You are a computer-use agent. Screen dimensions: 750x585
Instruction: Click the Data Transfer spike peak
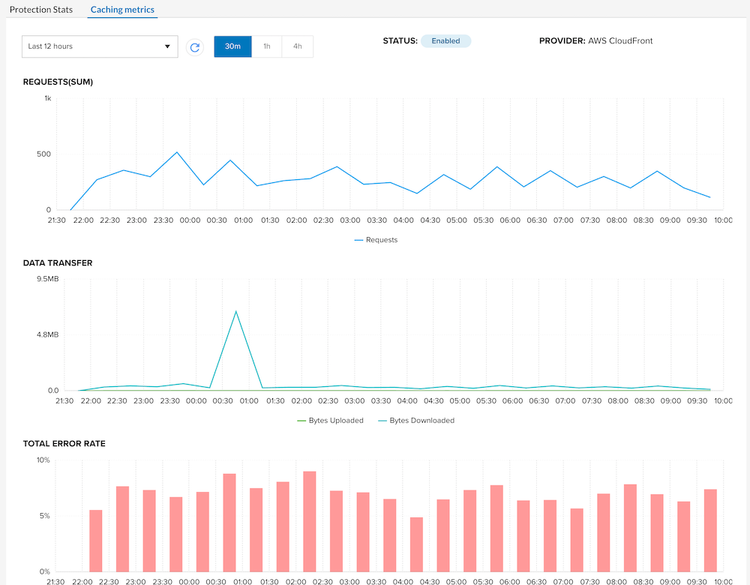click(236, 311)
